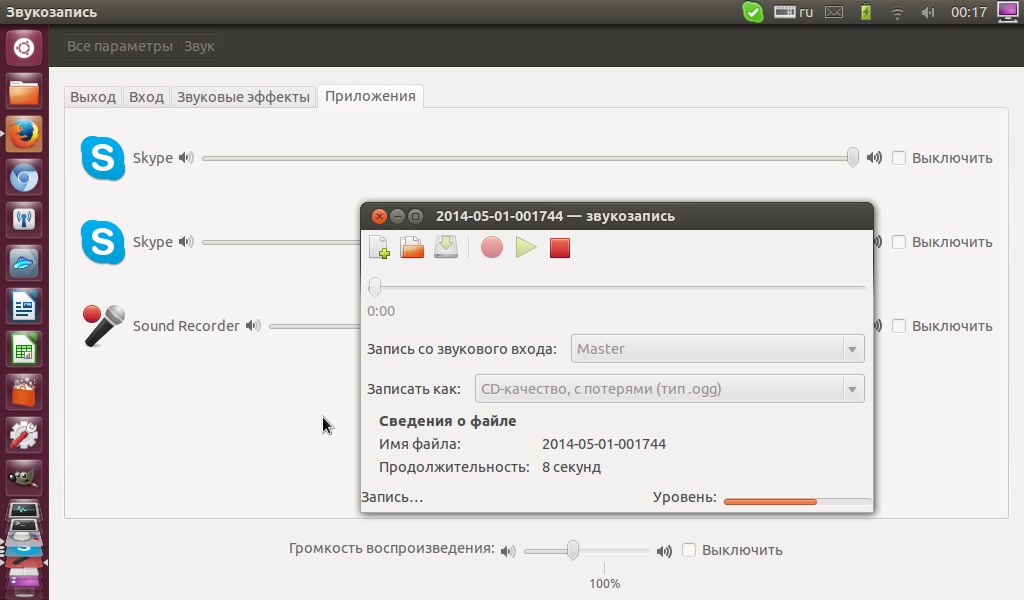Click the round red Record button
This screenshot has width=1024, height=600.
[x=492, y=247]
